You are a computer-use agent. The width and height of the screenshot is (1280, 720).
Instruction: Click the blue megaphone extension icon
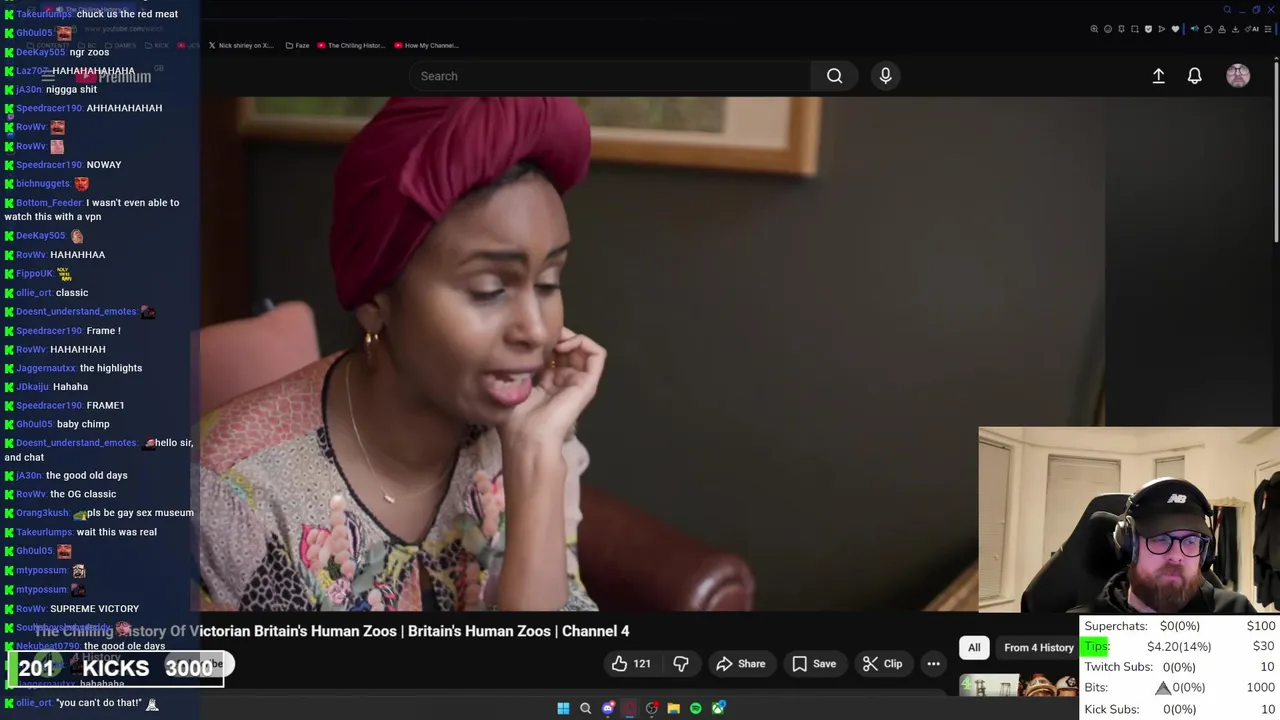(x=1195, y=29)
